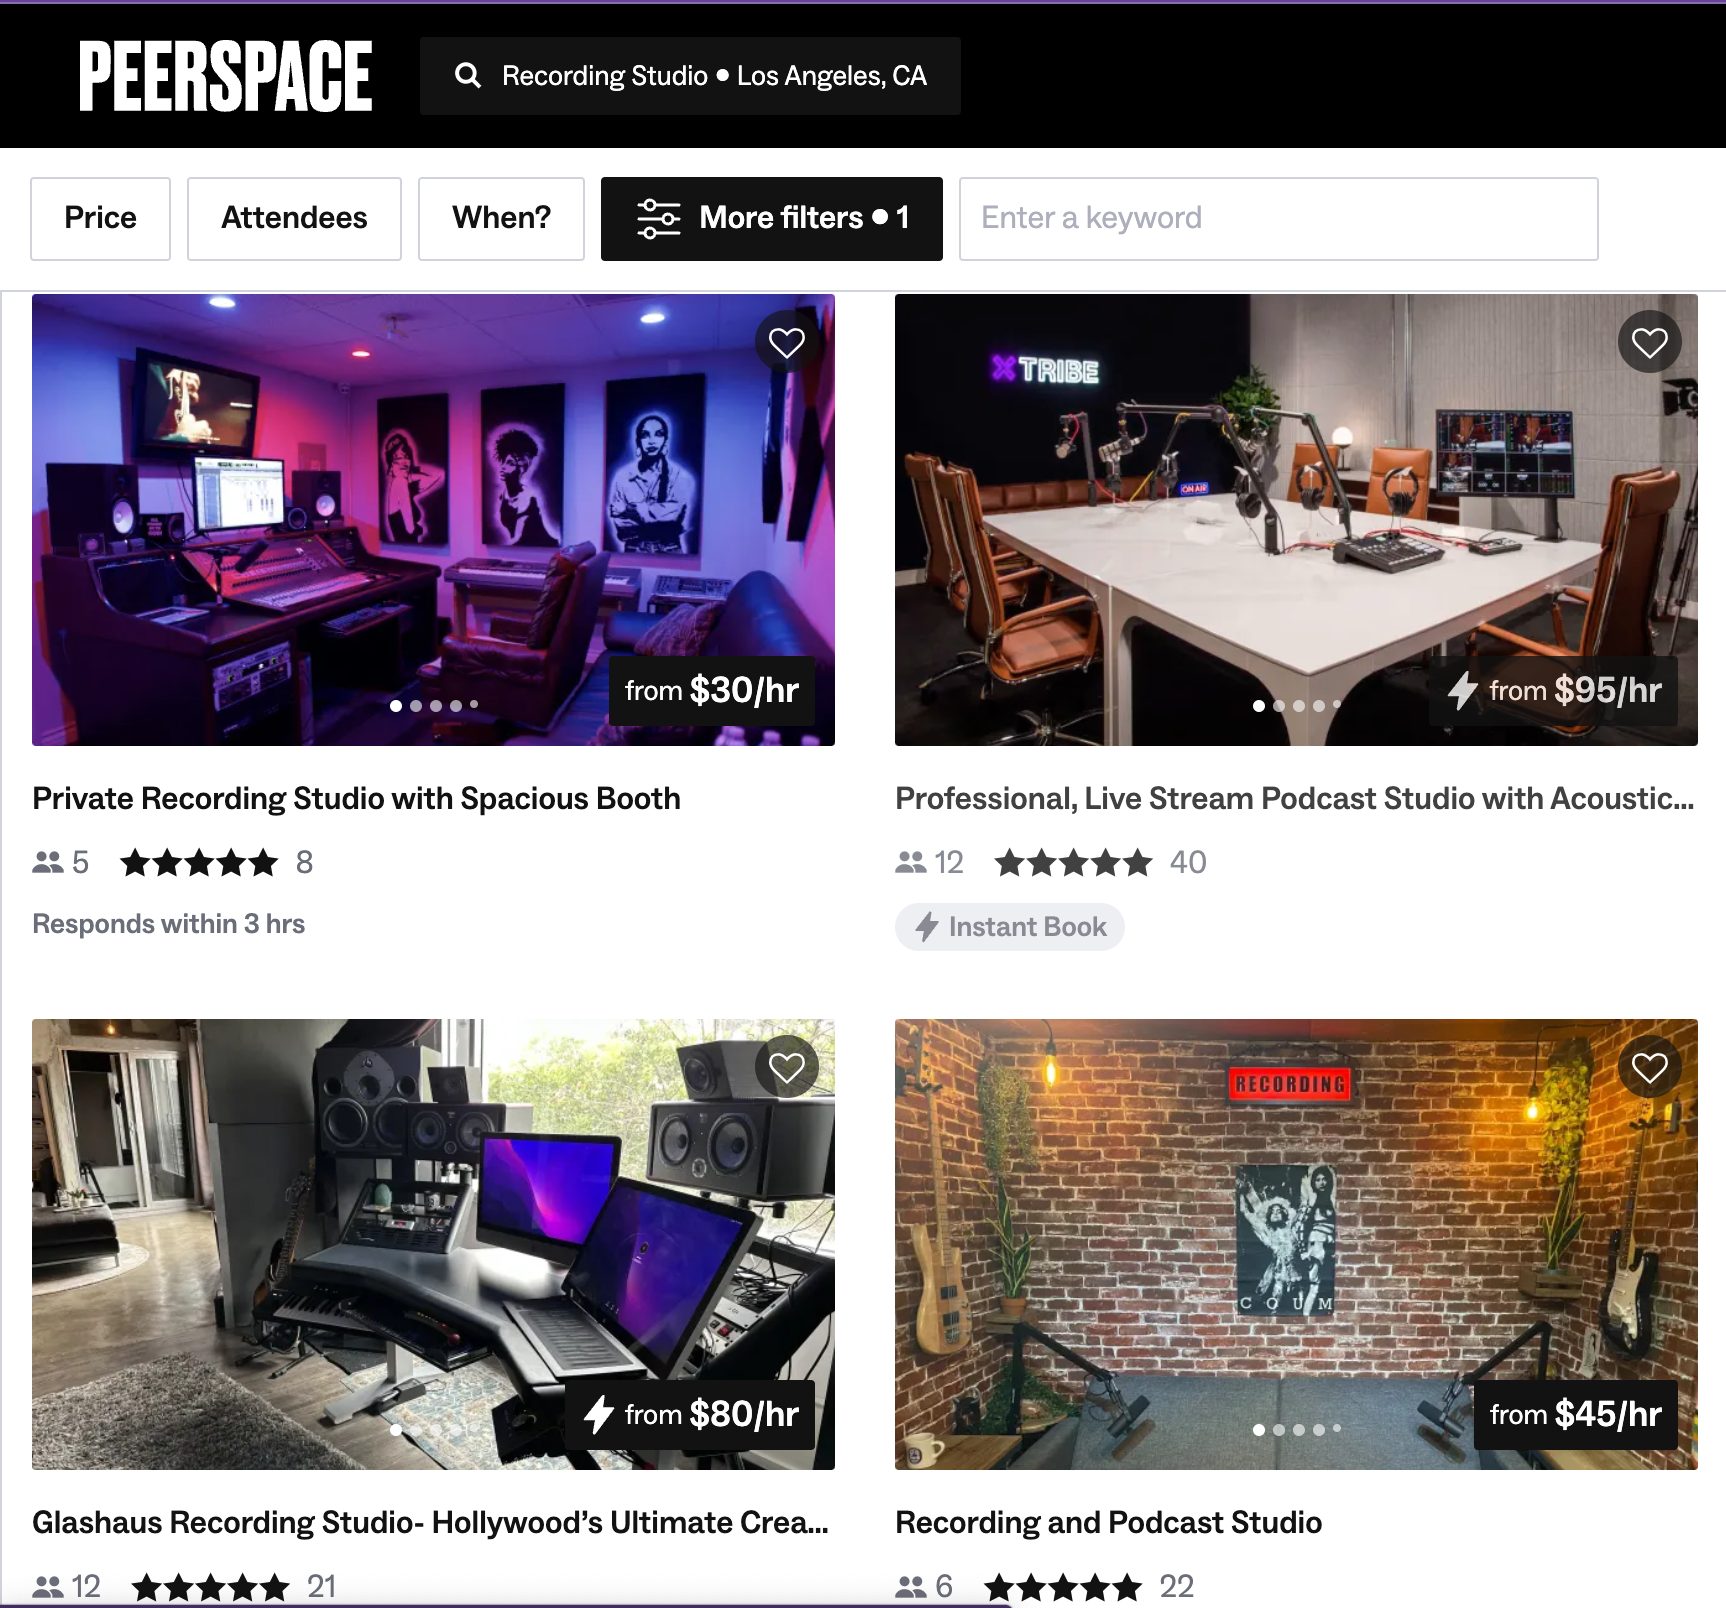Open the More filters panel

(x=771, y=218)
